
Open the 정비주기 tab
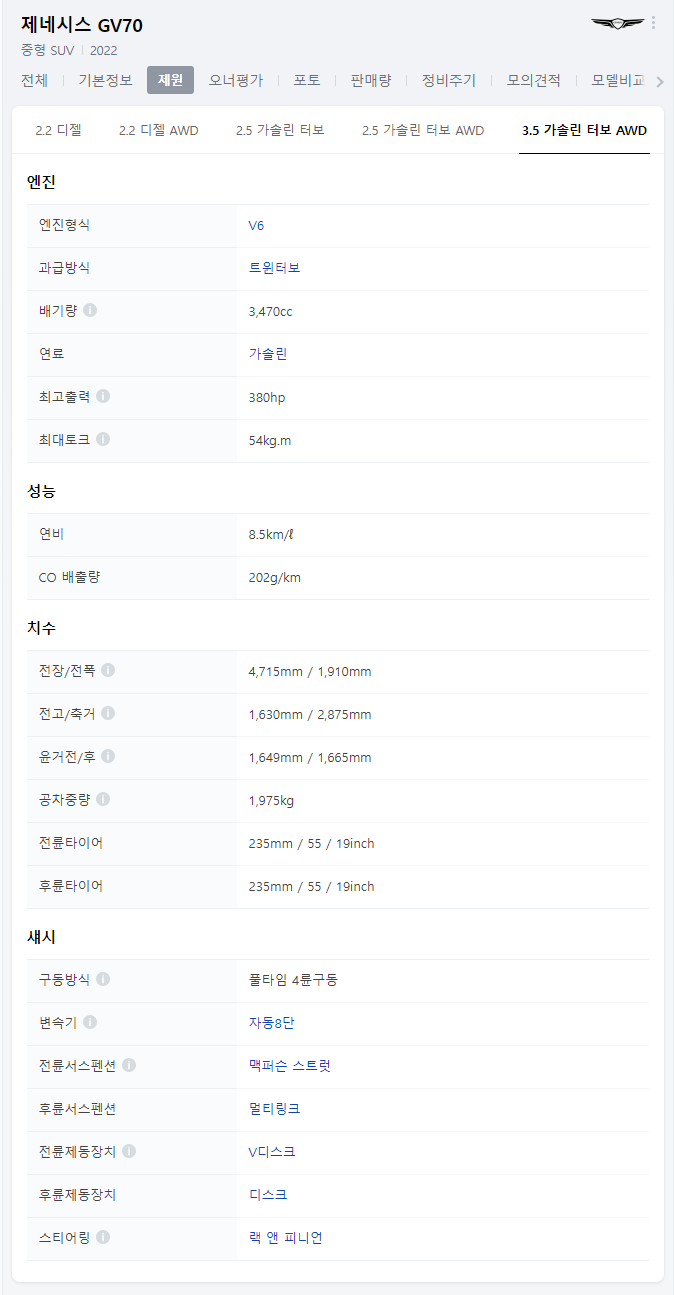(449, 80)
